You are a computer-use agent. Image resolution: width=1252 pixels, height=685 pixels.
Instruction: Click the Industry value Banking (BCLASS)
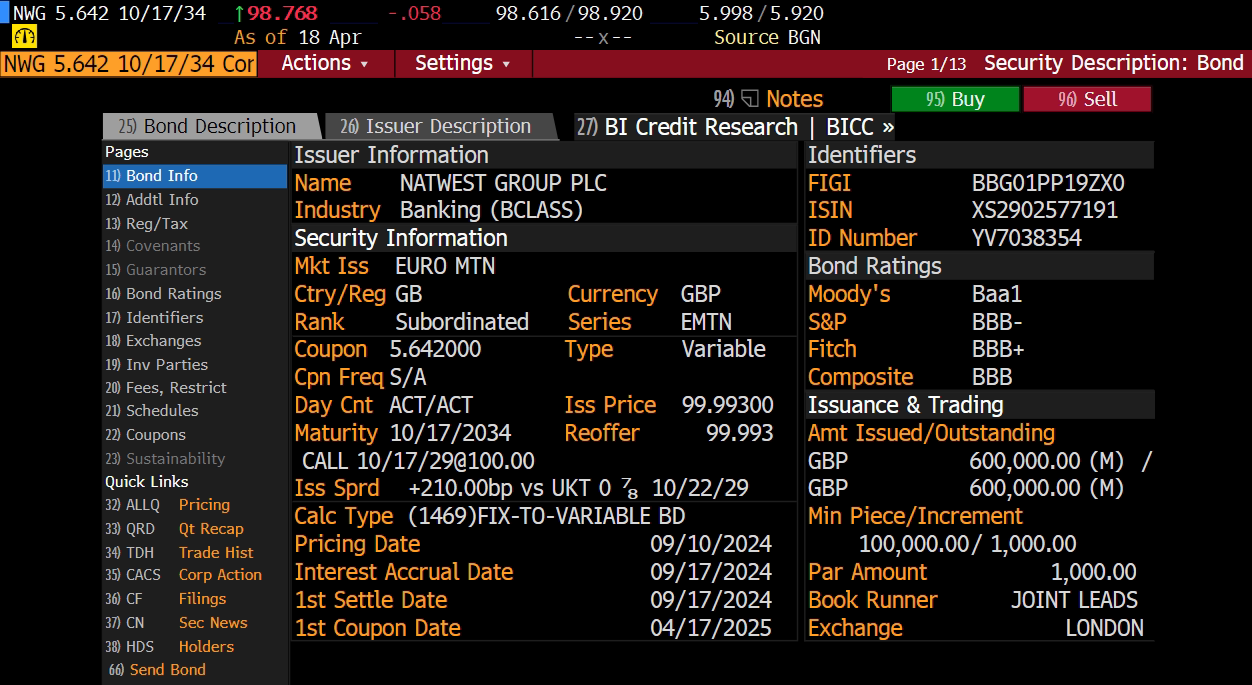tap(491, 211)
